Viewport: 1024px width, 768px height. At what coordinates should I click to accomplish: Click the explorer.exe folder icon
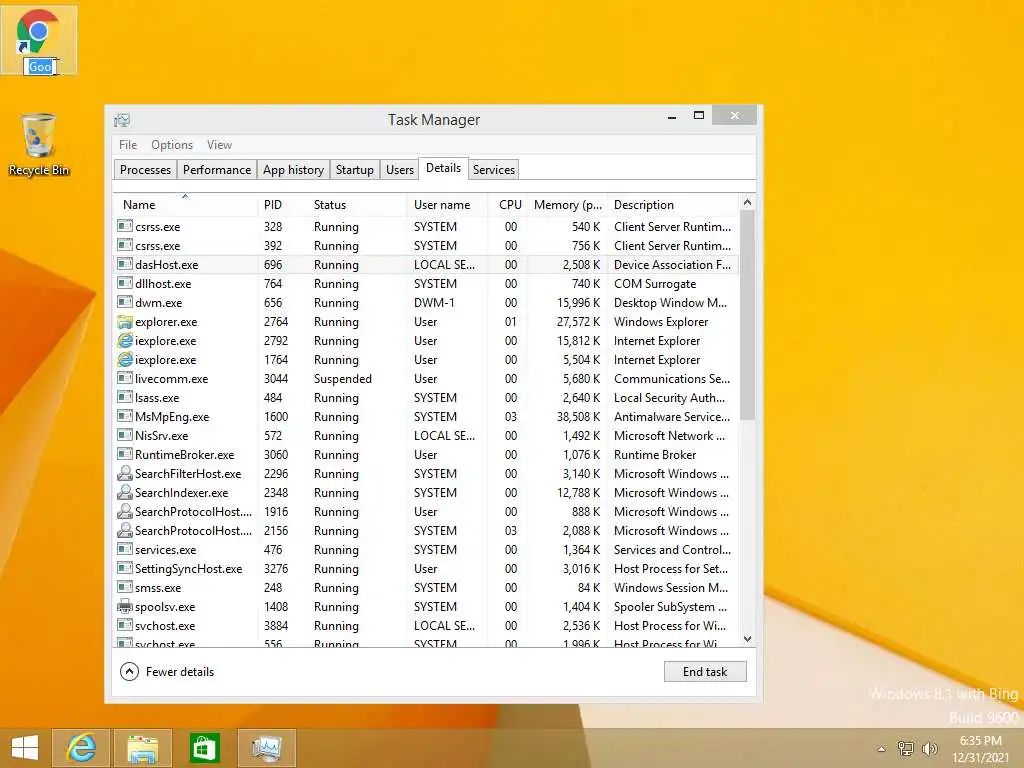(x=125, y=322)
